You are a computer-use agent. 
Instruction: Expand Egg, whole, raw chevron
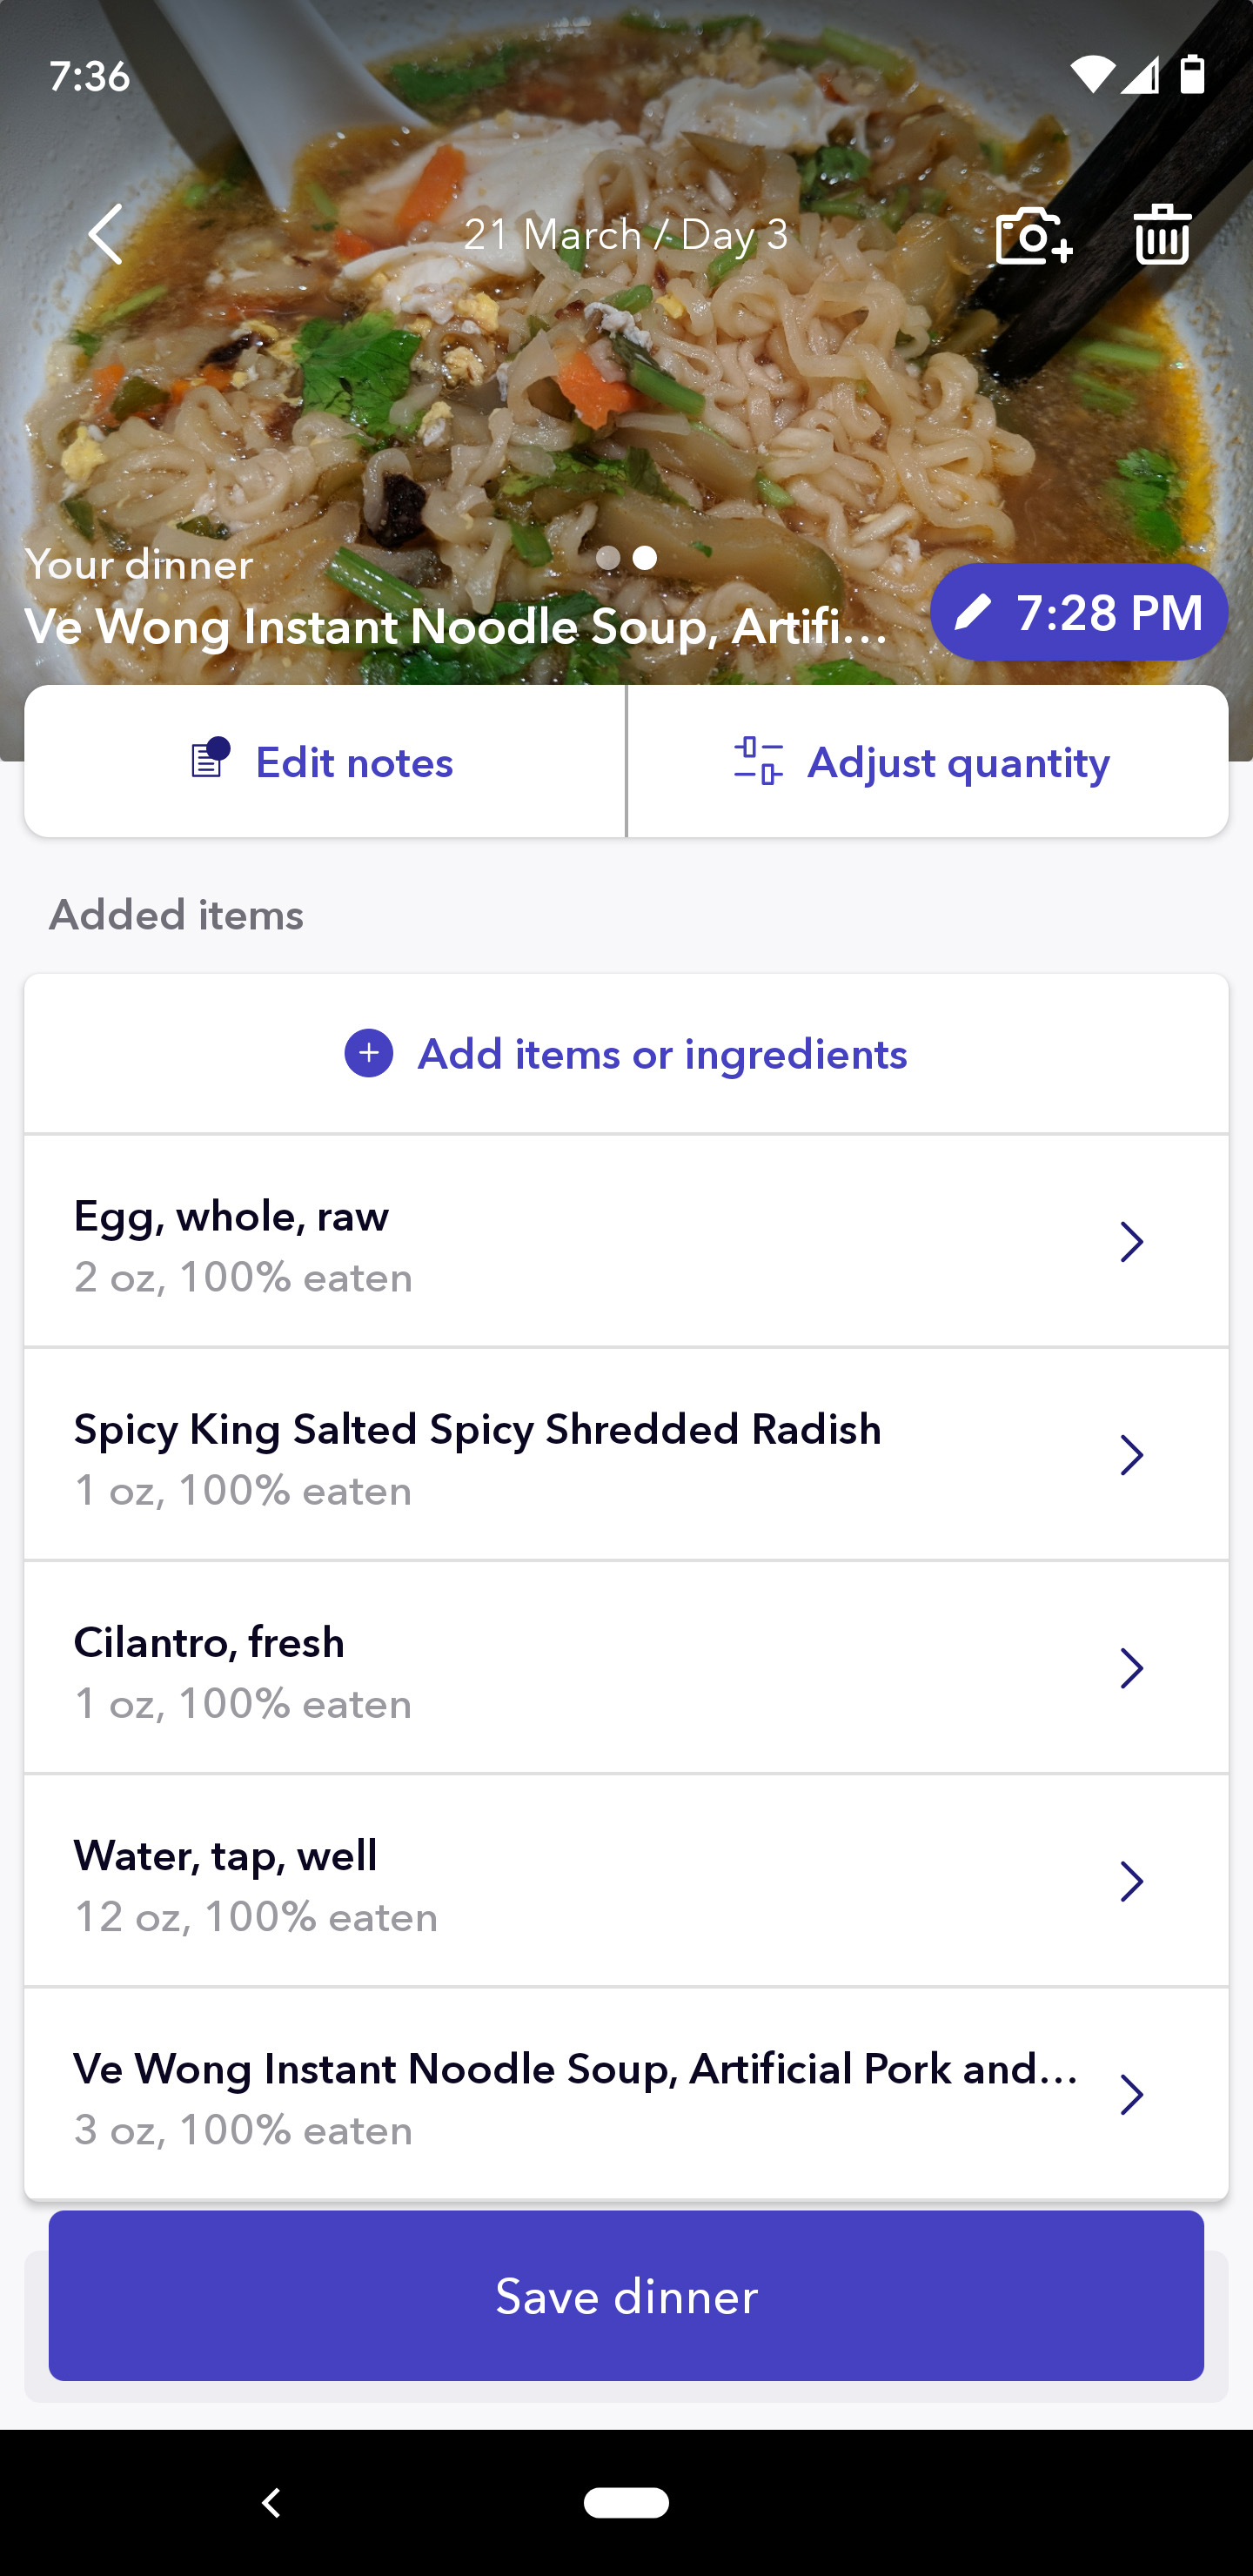[x=1131, y=1242]
